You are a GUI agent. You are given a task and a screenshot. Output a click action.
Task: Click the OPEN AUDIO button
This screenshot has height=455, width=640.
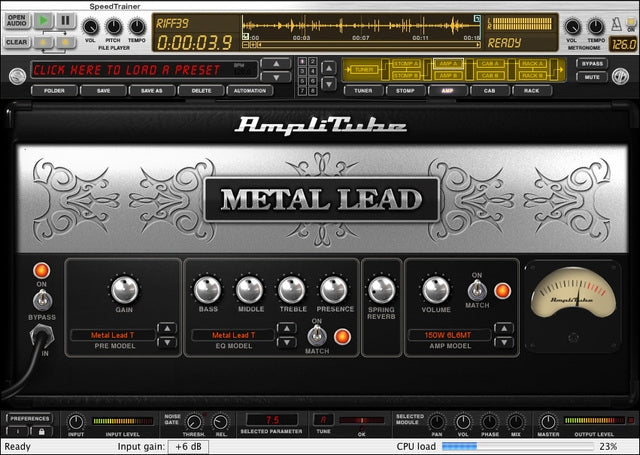pos(17,20)
